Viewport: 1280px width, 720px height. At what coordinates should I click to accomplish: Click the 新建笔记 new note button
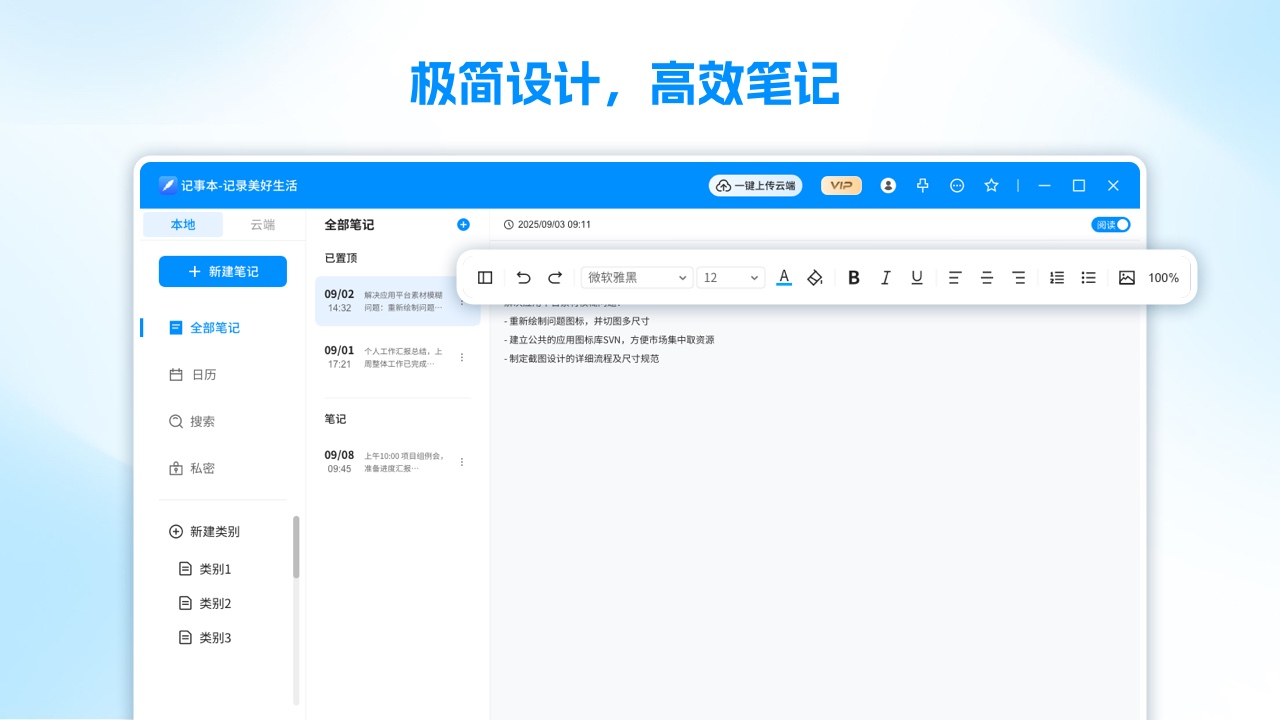click(222, 271)
